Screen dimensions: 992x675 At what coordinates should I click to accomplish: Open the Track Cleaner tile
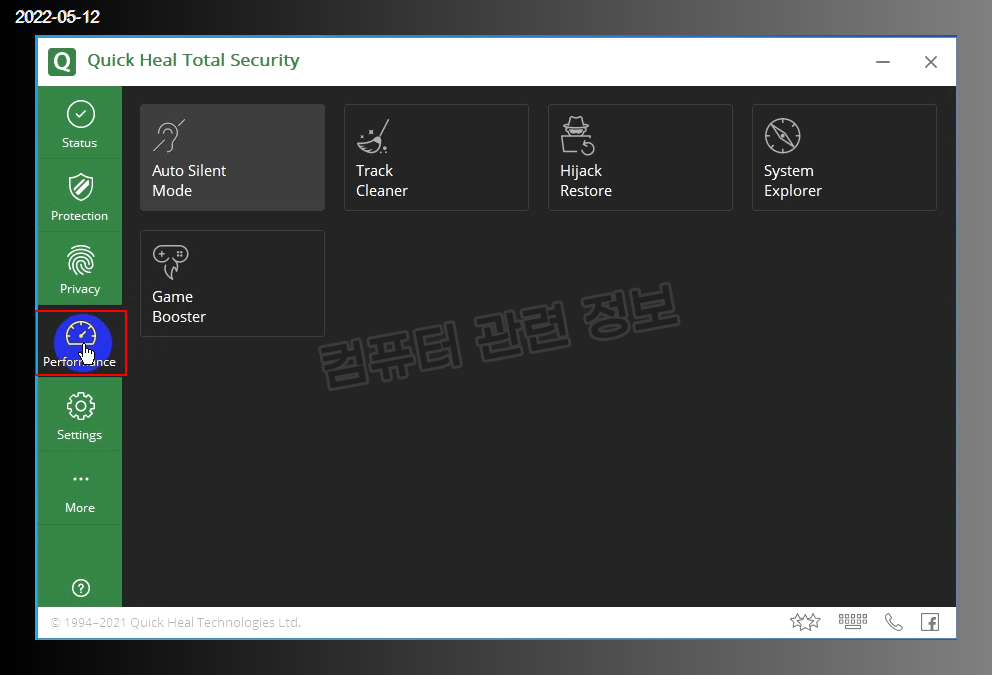(x=436, y=158)
